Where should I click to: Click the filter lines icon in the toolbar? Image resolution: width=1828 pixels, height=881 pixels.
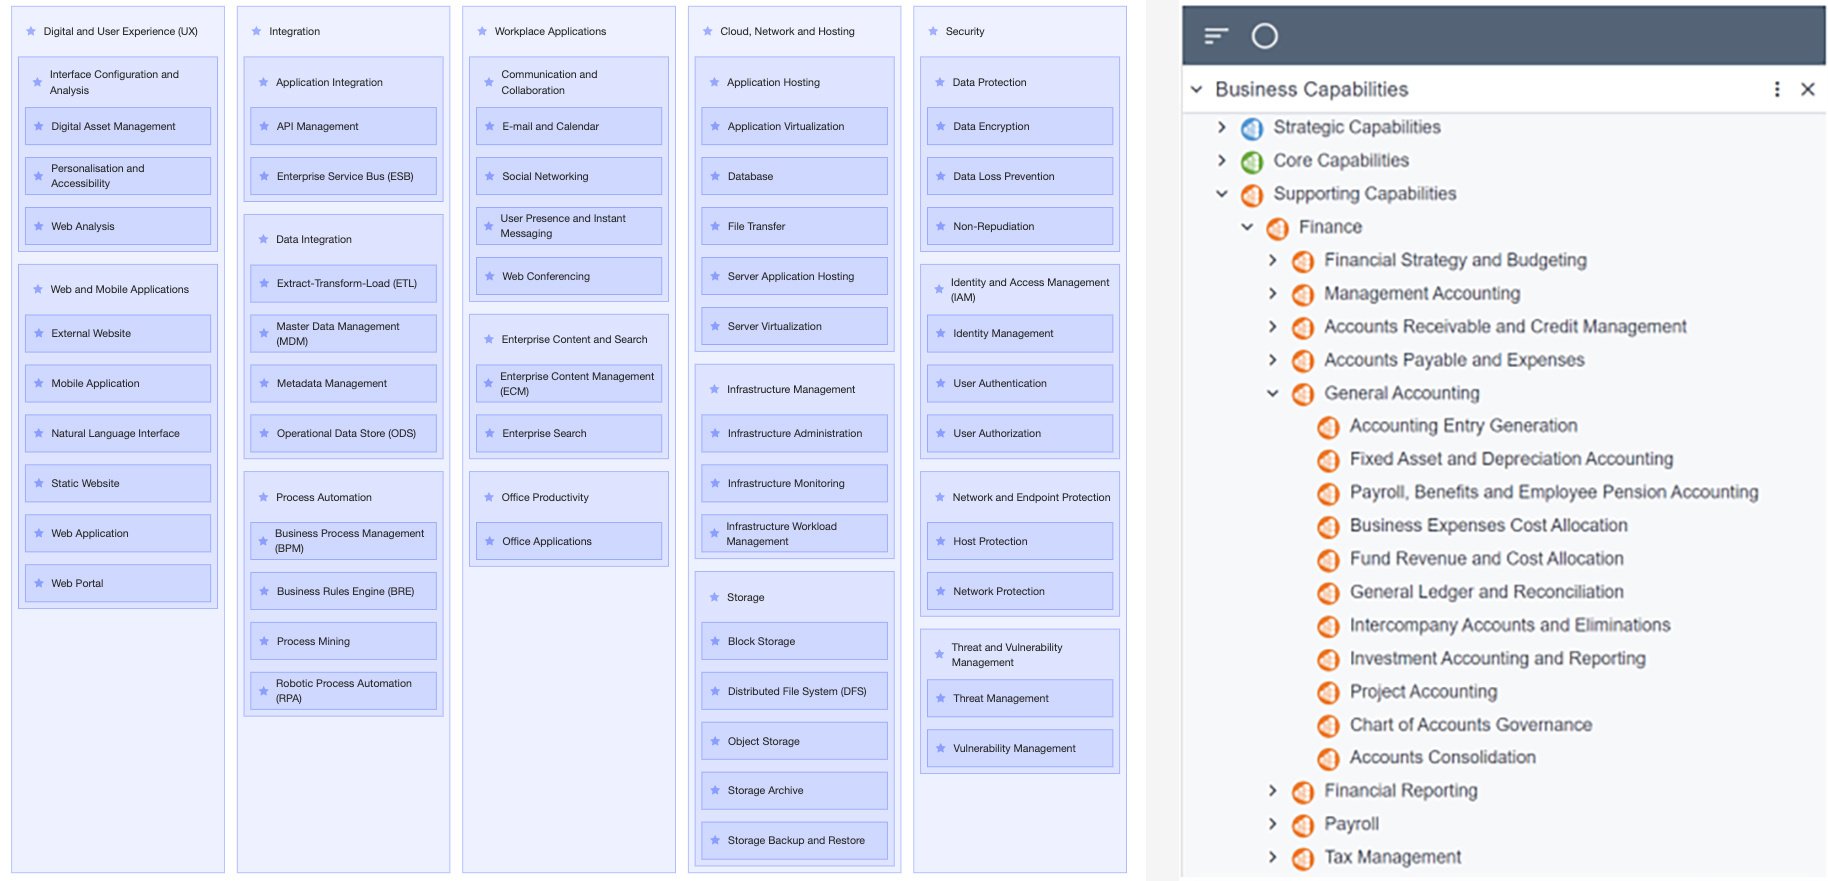(1216, 35)
